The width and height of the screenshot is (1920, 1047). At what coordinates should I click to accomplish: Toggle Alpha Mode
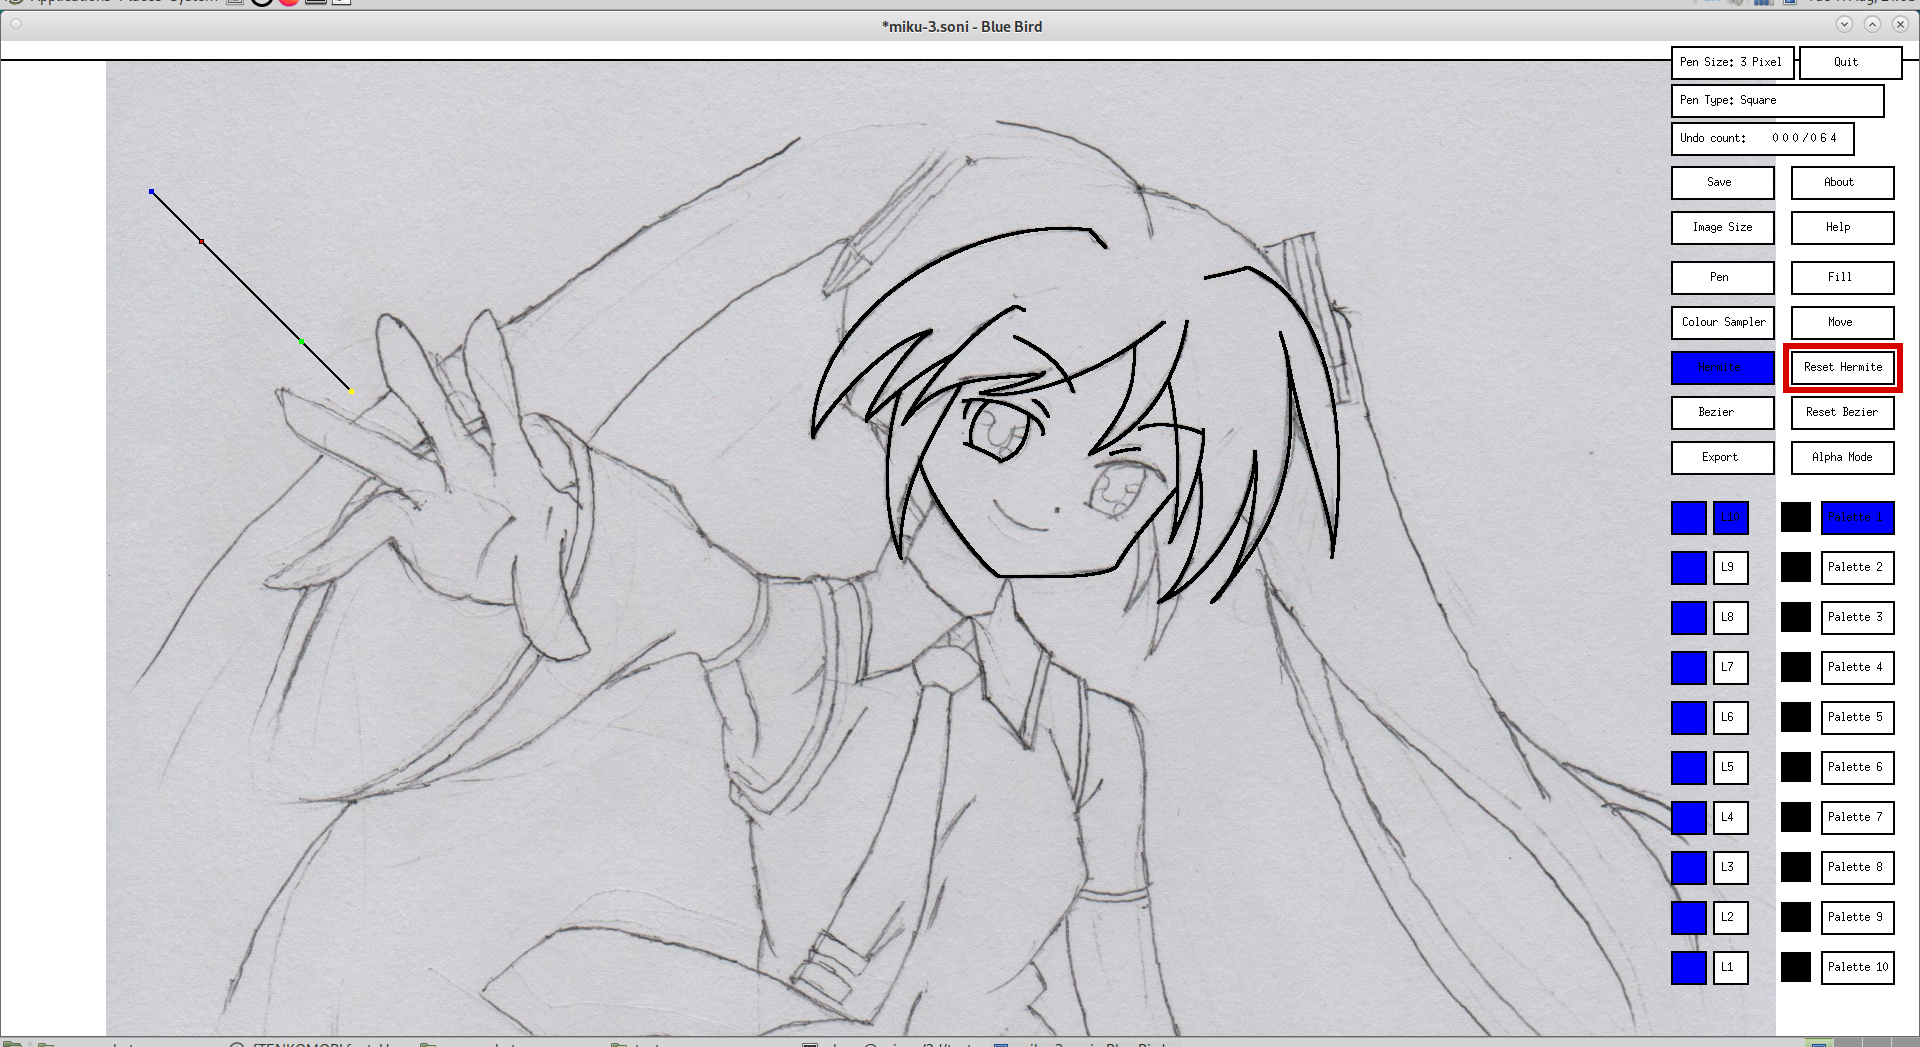click(1842, 457)
